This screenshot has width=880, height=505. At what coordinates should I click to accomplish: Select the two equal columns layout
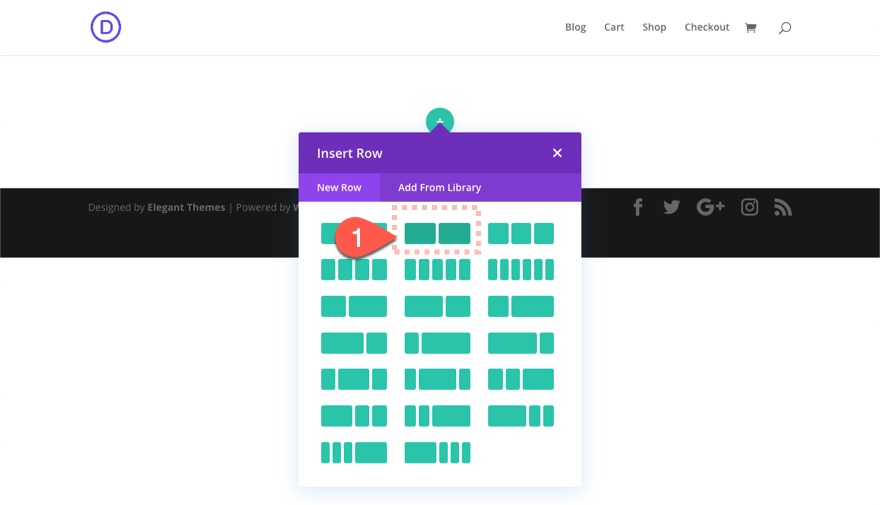click(437, 234)
